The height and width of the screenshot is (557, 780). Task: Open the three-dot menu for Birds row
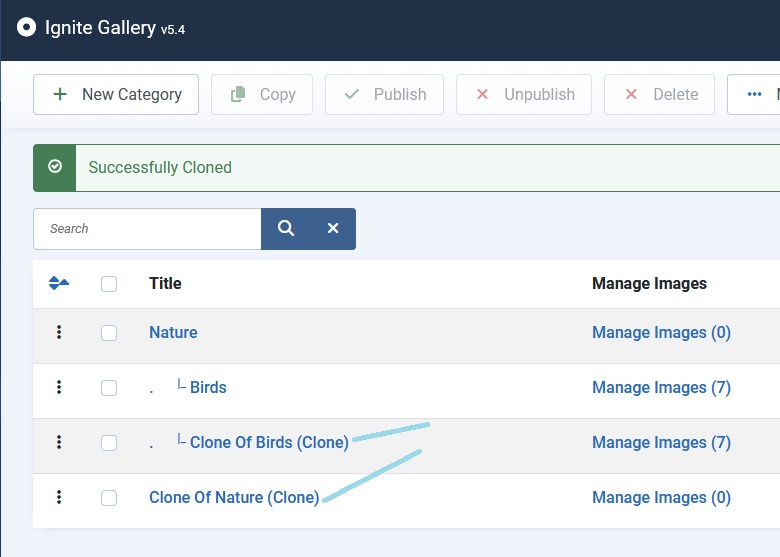point(59,388)
